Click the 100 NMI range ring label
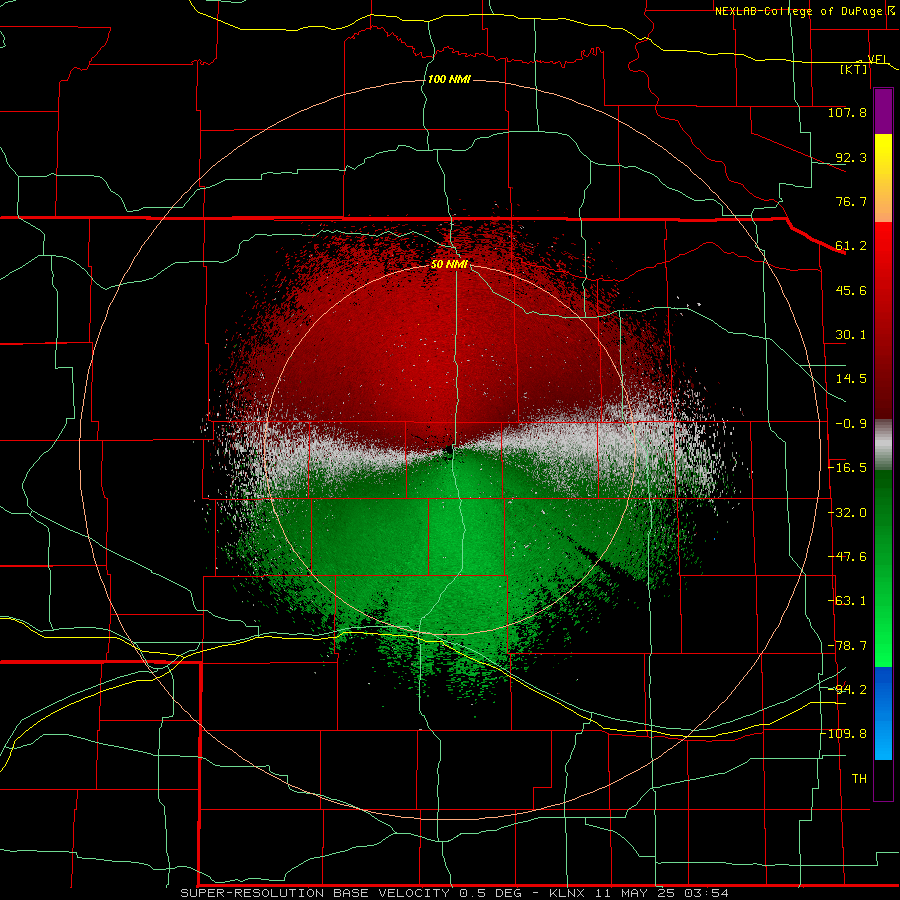Viewport: 900px width, 900px height. coord(449,79)
